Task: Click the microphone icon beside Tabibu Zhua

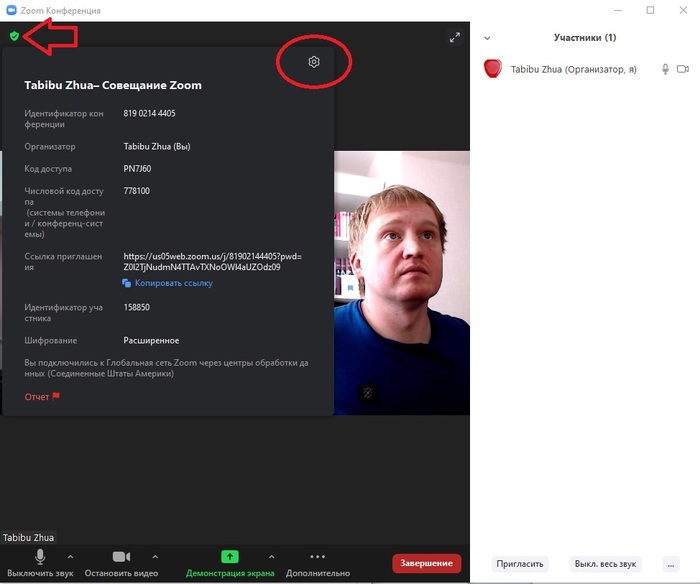Action: 665,69
